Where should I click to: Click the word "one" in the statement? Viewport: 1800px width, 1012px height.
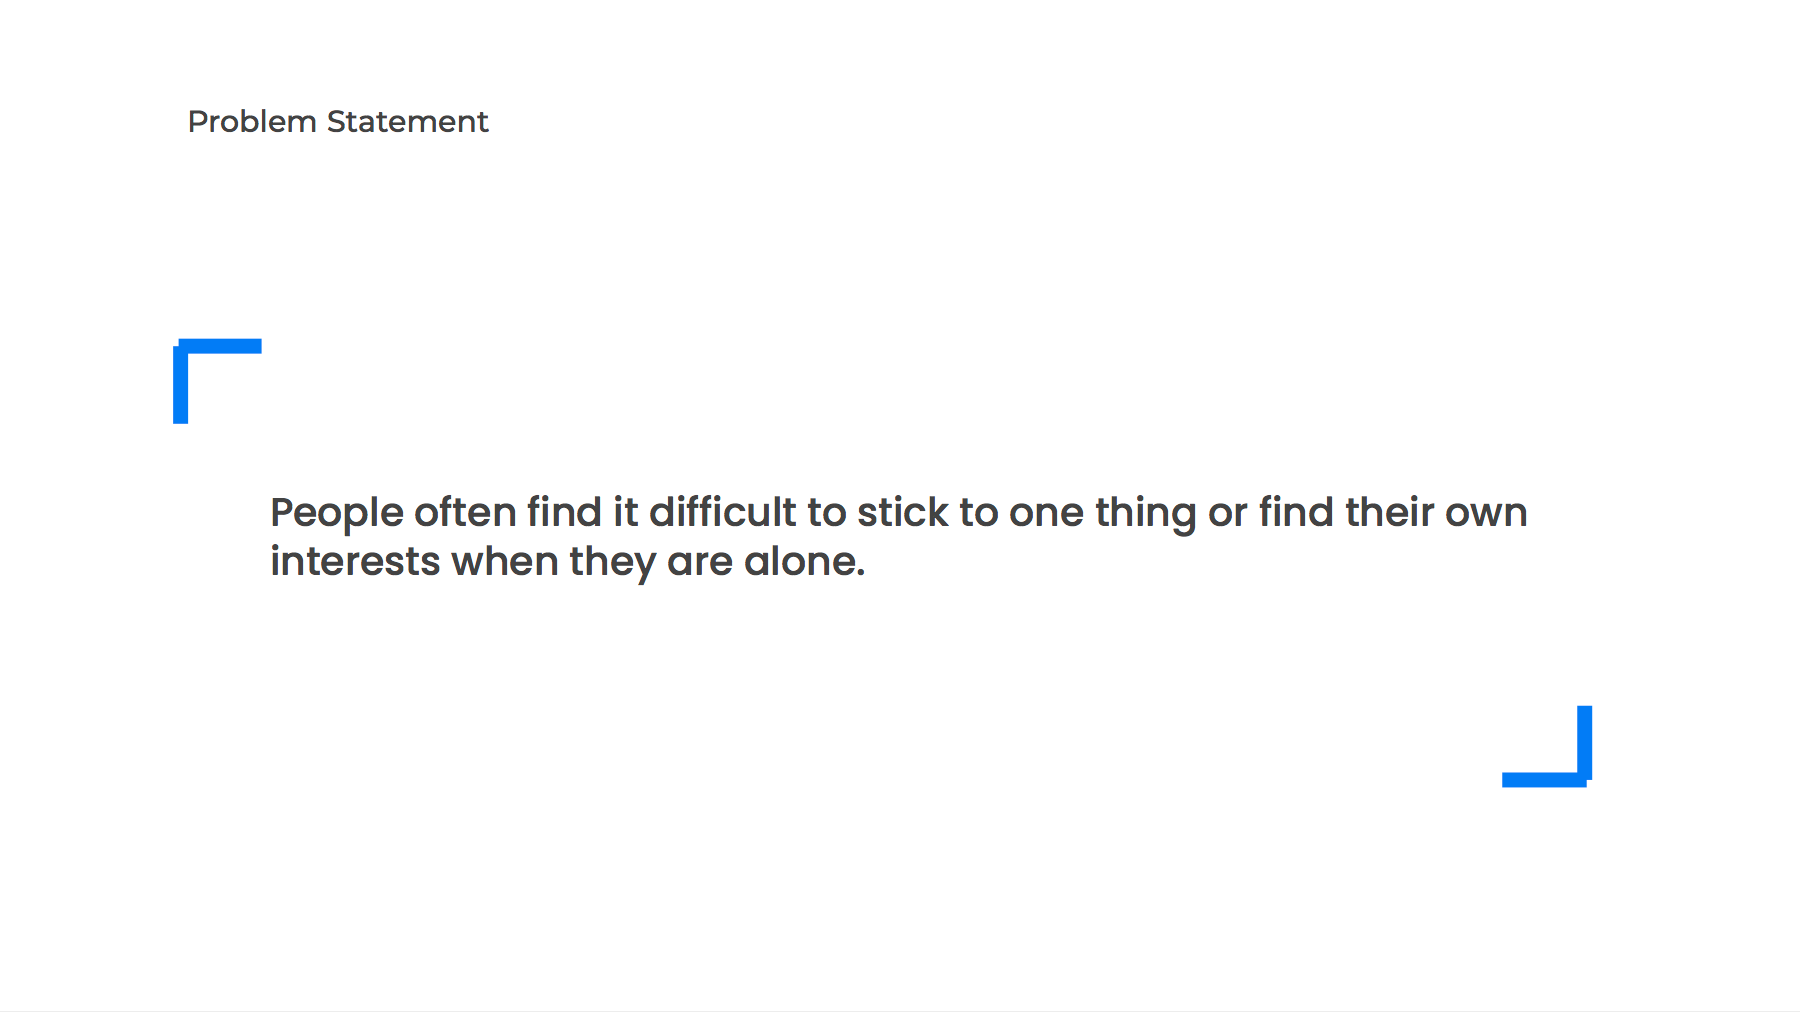point(1046,512)
